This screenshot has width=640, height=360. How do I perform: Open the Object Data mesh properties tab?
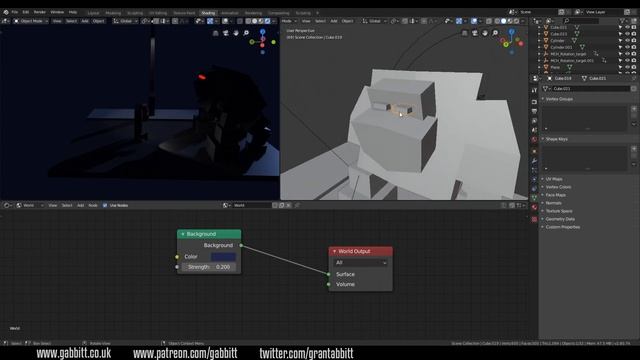[534, 198]
